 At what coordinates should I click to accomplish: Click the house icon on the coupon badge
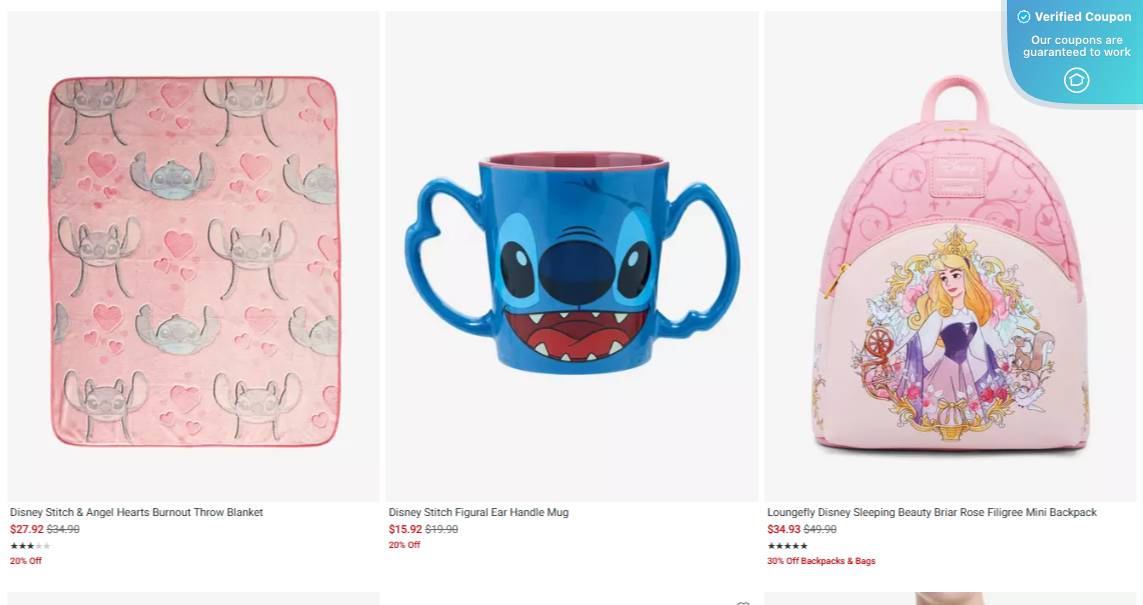[x=1077, y=80]
